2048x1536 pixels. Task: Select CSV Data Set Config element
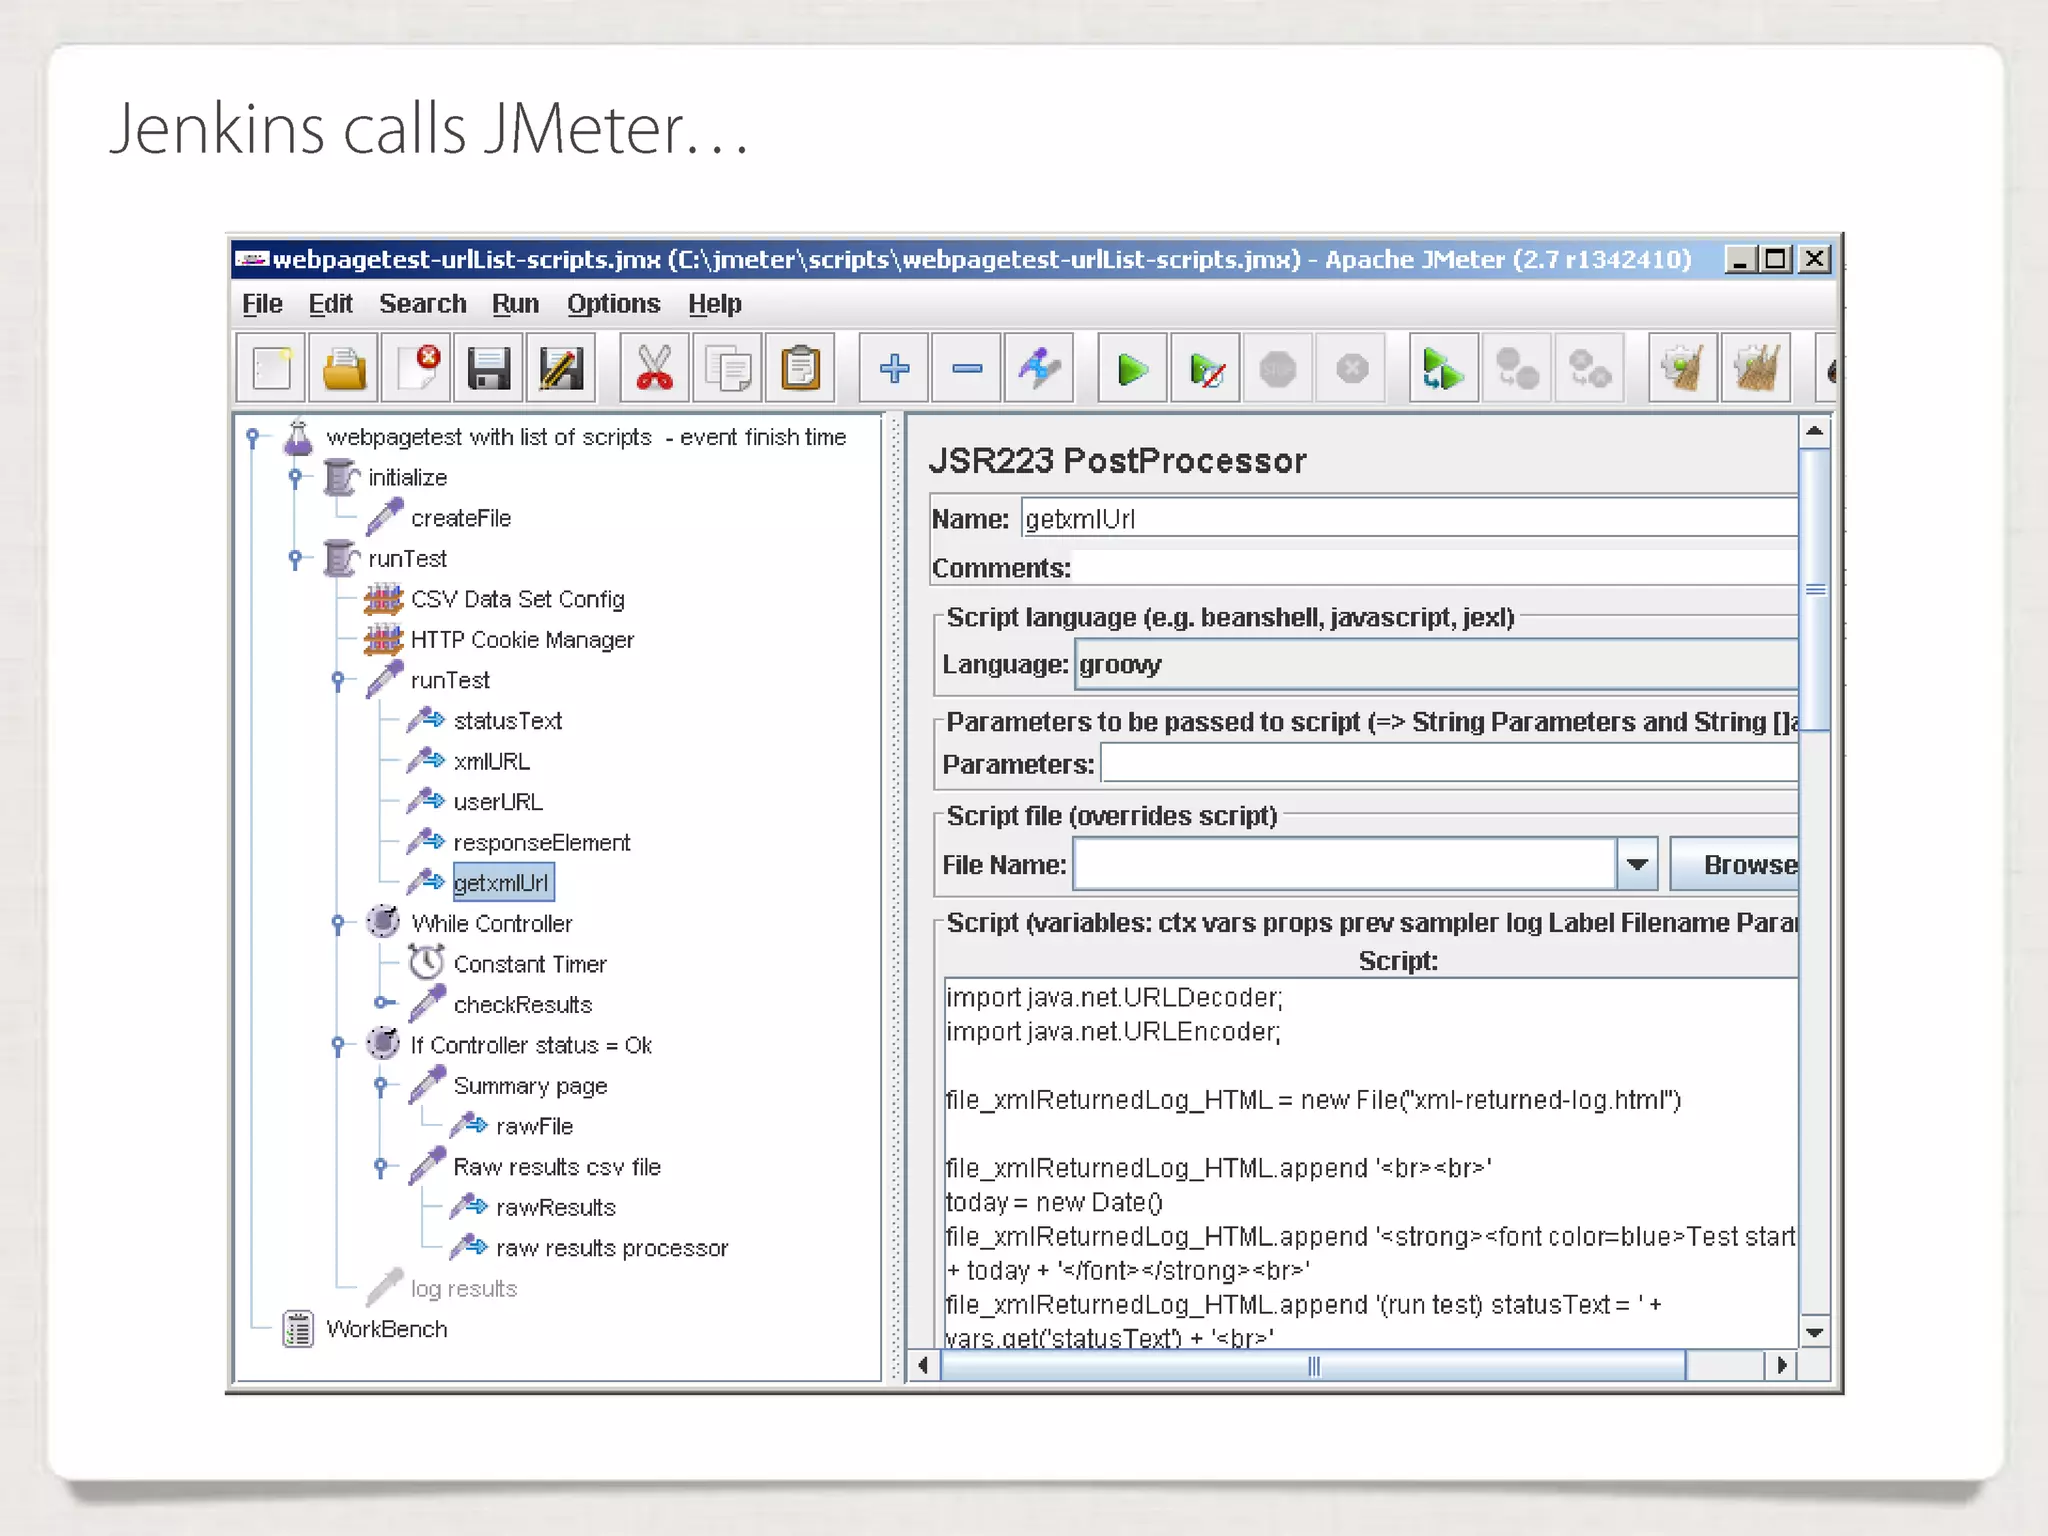coord(517,600)
